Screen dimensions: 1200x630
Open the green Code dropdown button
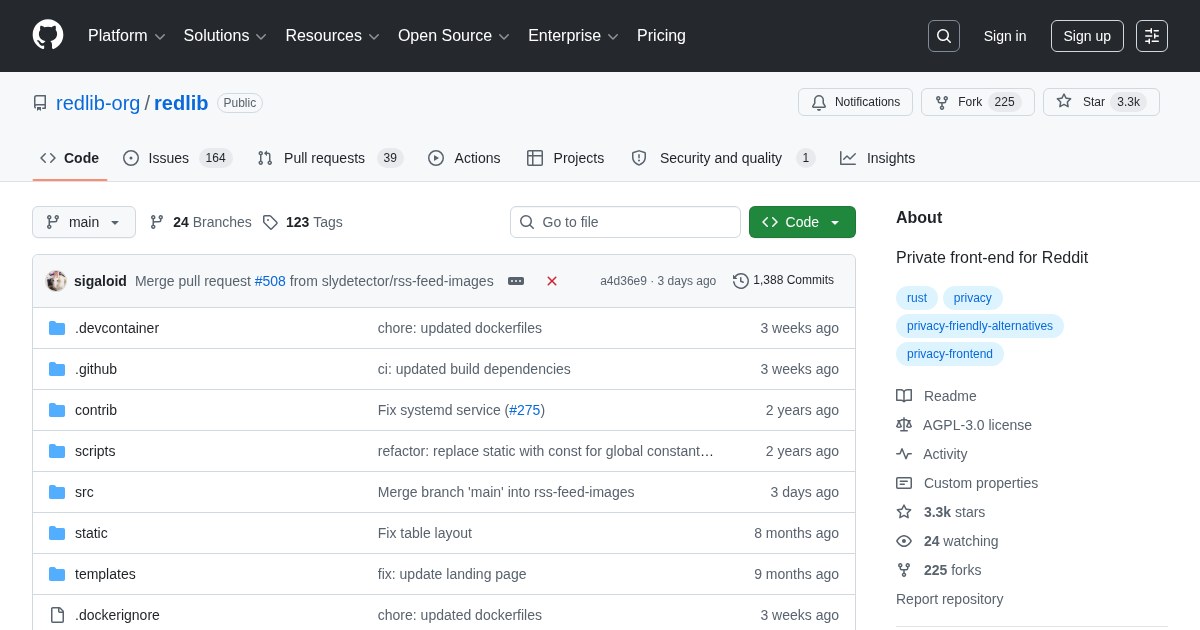tap(802, 222)
